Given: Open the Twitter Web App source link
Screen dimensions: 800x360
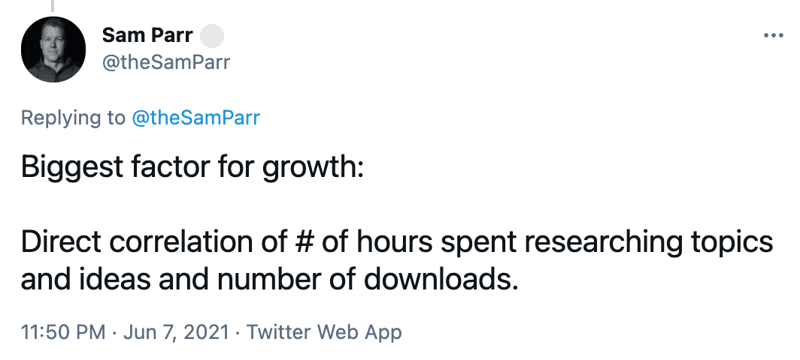Looking at the screenshot, I should click(324, 332).
